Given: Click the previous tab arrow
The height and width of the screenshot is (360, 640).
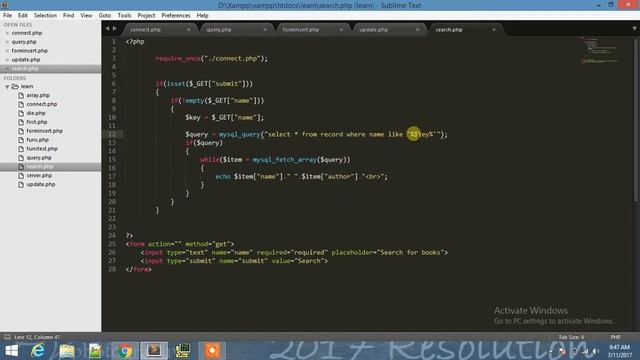Looking at the screenshot, I should 107,29.
